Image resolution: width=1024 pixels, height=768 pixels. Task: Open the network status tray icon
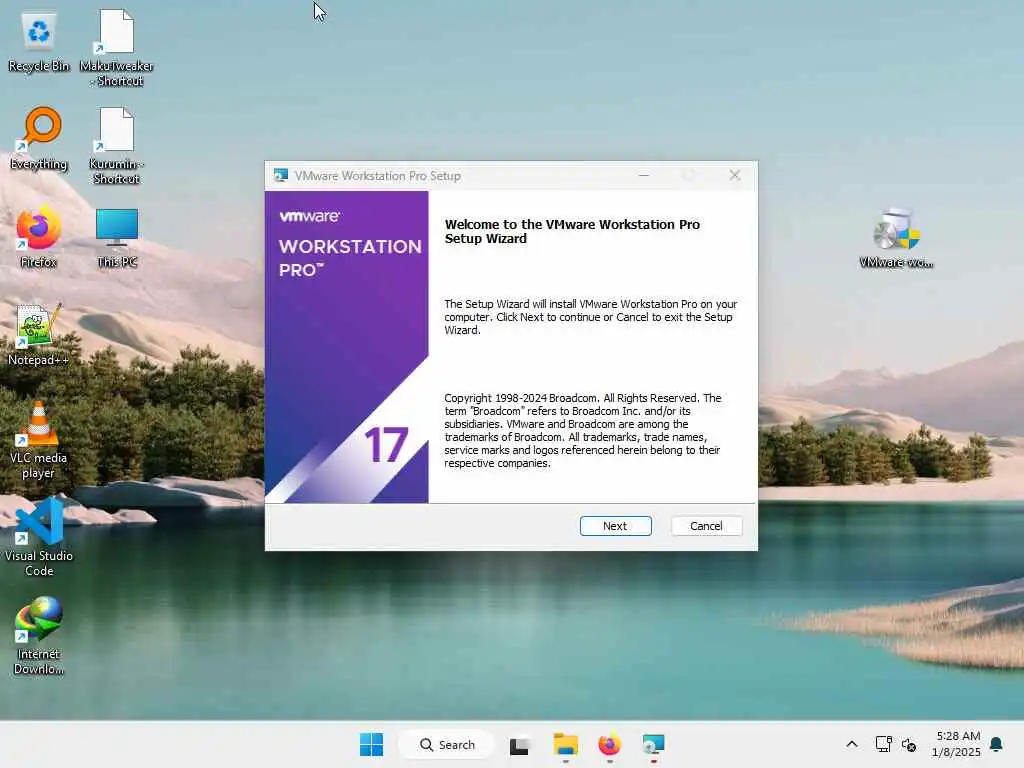(883, 744)
